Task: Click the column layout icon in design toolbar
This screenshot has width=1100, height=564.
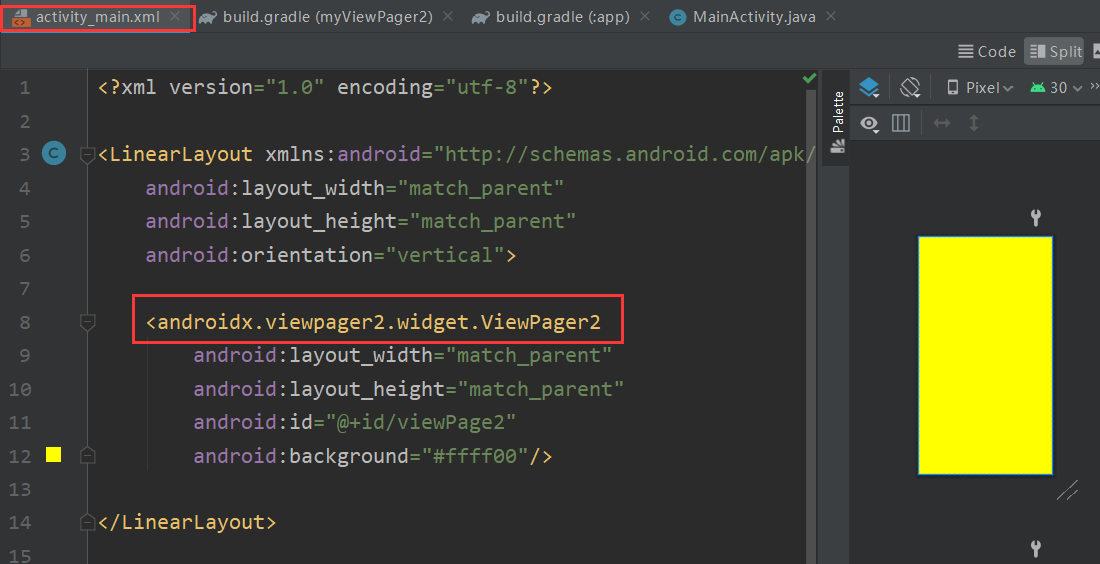Action: pos(901,123)
